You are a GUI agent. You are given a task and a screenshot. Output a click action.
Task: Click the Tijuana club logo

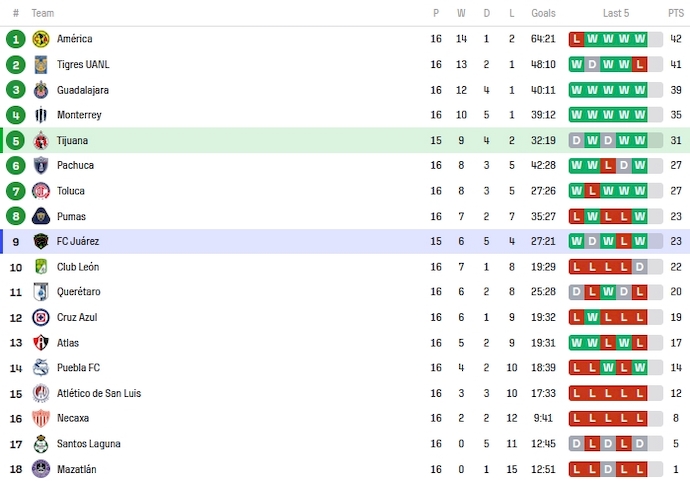[x=41, y=140]
